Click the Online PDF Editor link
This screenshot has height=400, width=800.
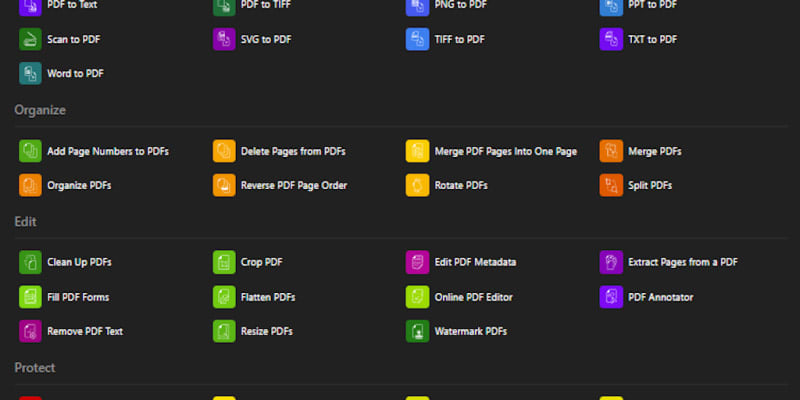click(x=475, y=297)
